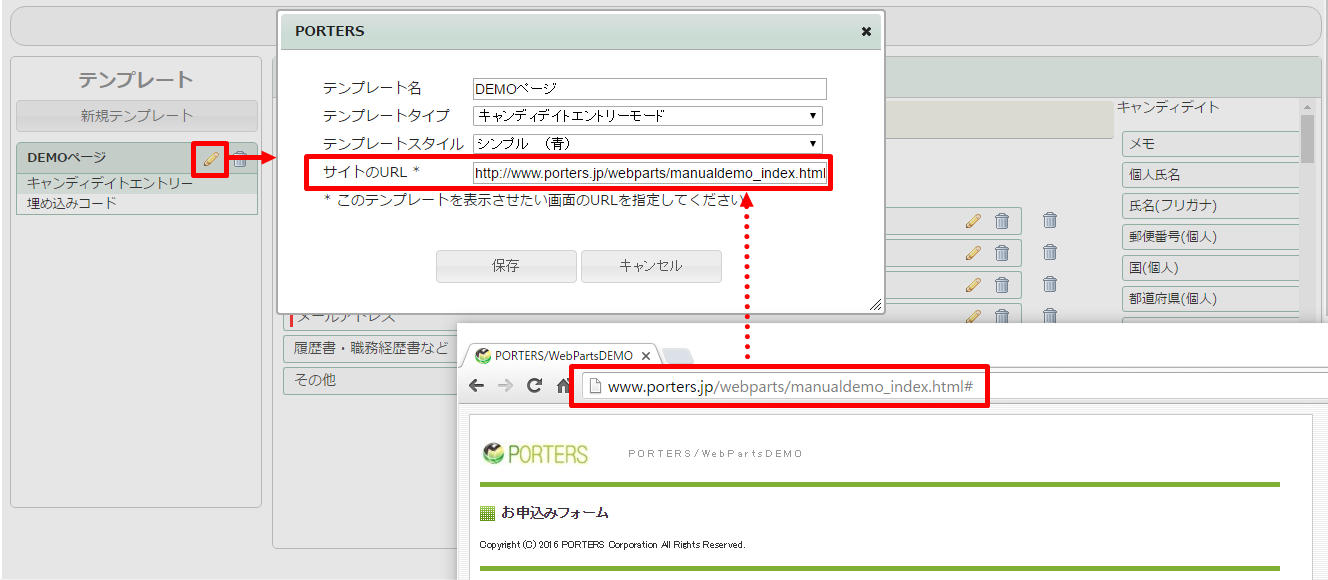This screenshot has width=1328, height=580.
Task: Click the PORTERS/WebPartsDEMO page header text
Action: point(715,454)
